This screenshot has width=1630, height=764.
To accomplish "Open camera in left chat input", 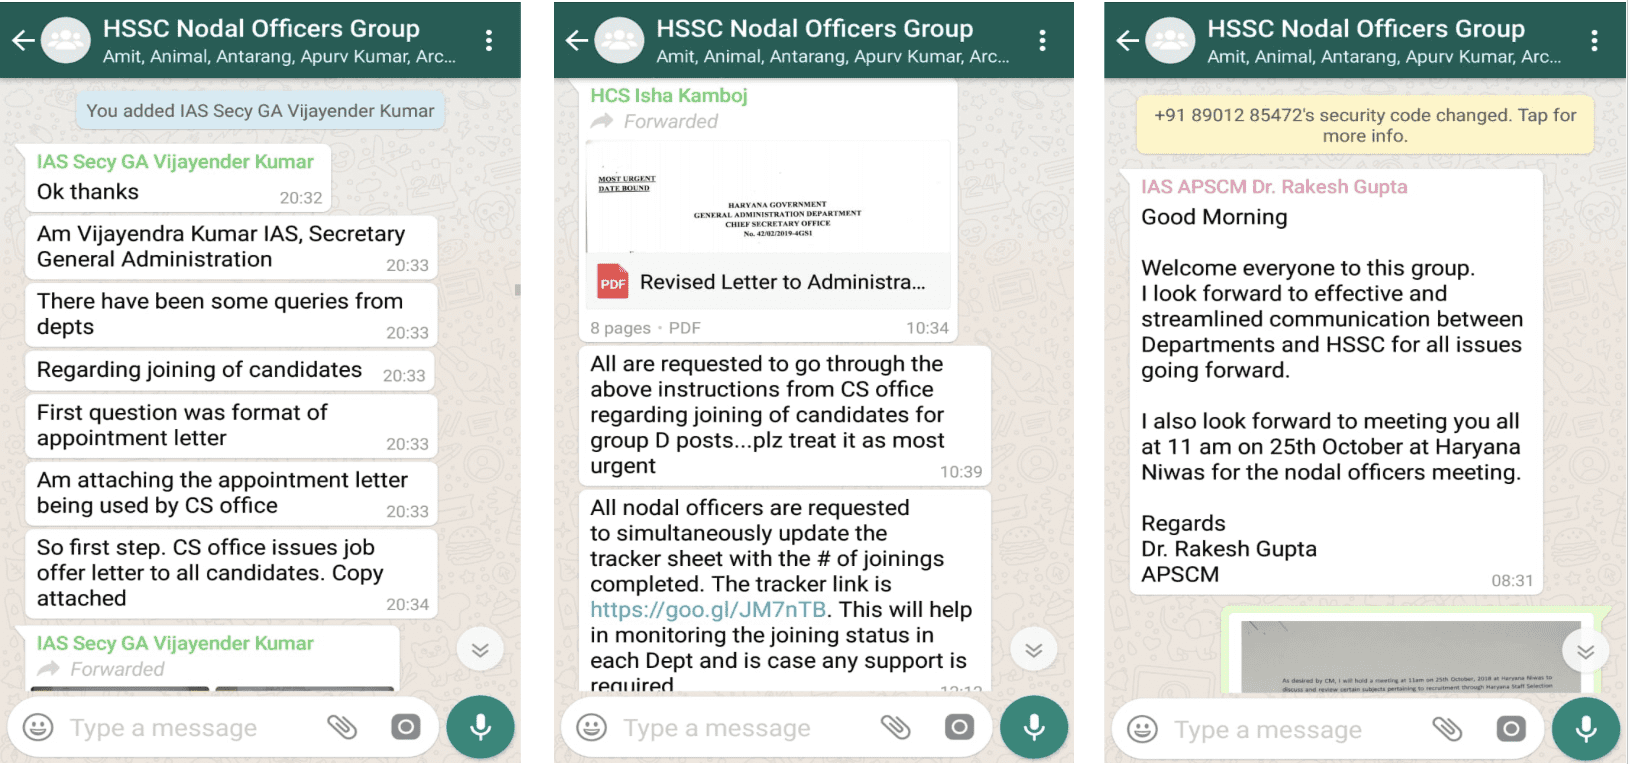I will [x=405, y=727].
